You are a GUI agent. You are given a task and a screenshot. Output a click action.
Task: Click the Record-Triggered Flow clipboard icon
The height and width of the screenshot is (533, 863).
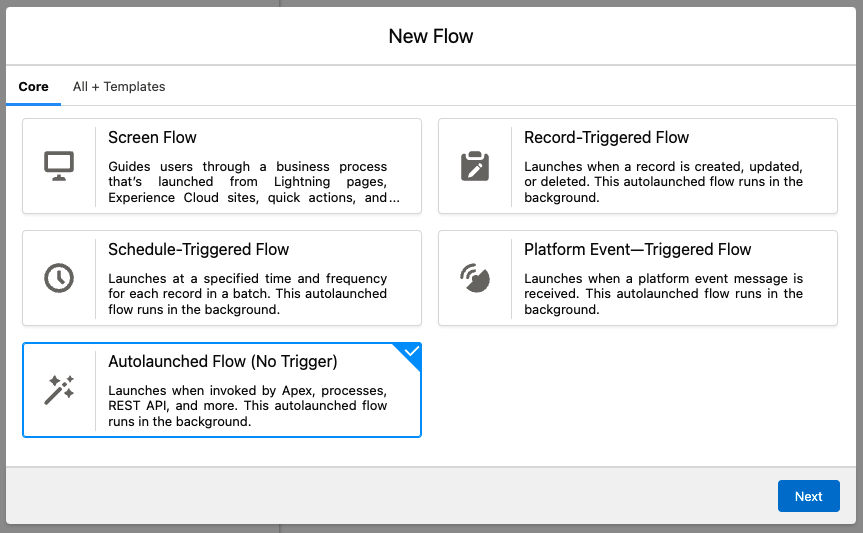click(474, 166)
